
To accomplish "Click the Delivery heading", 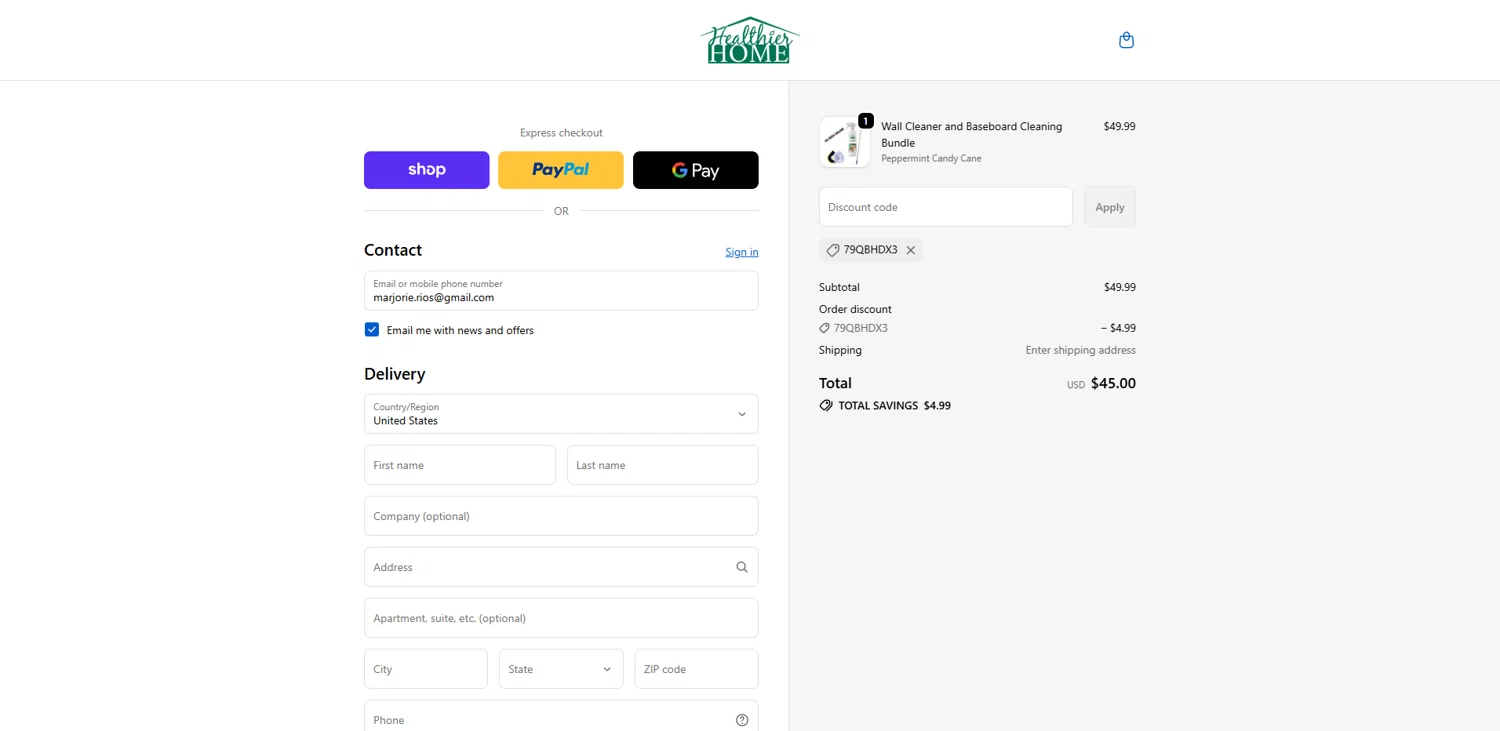I will (x=395, y=374).
